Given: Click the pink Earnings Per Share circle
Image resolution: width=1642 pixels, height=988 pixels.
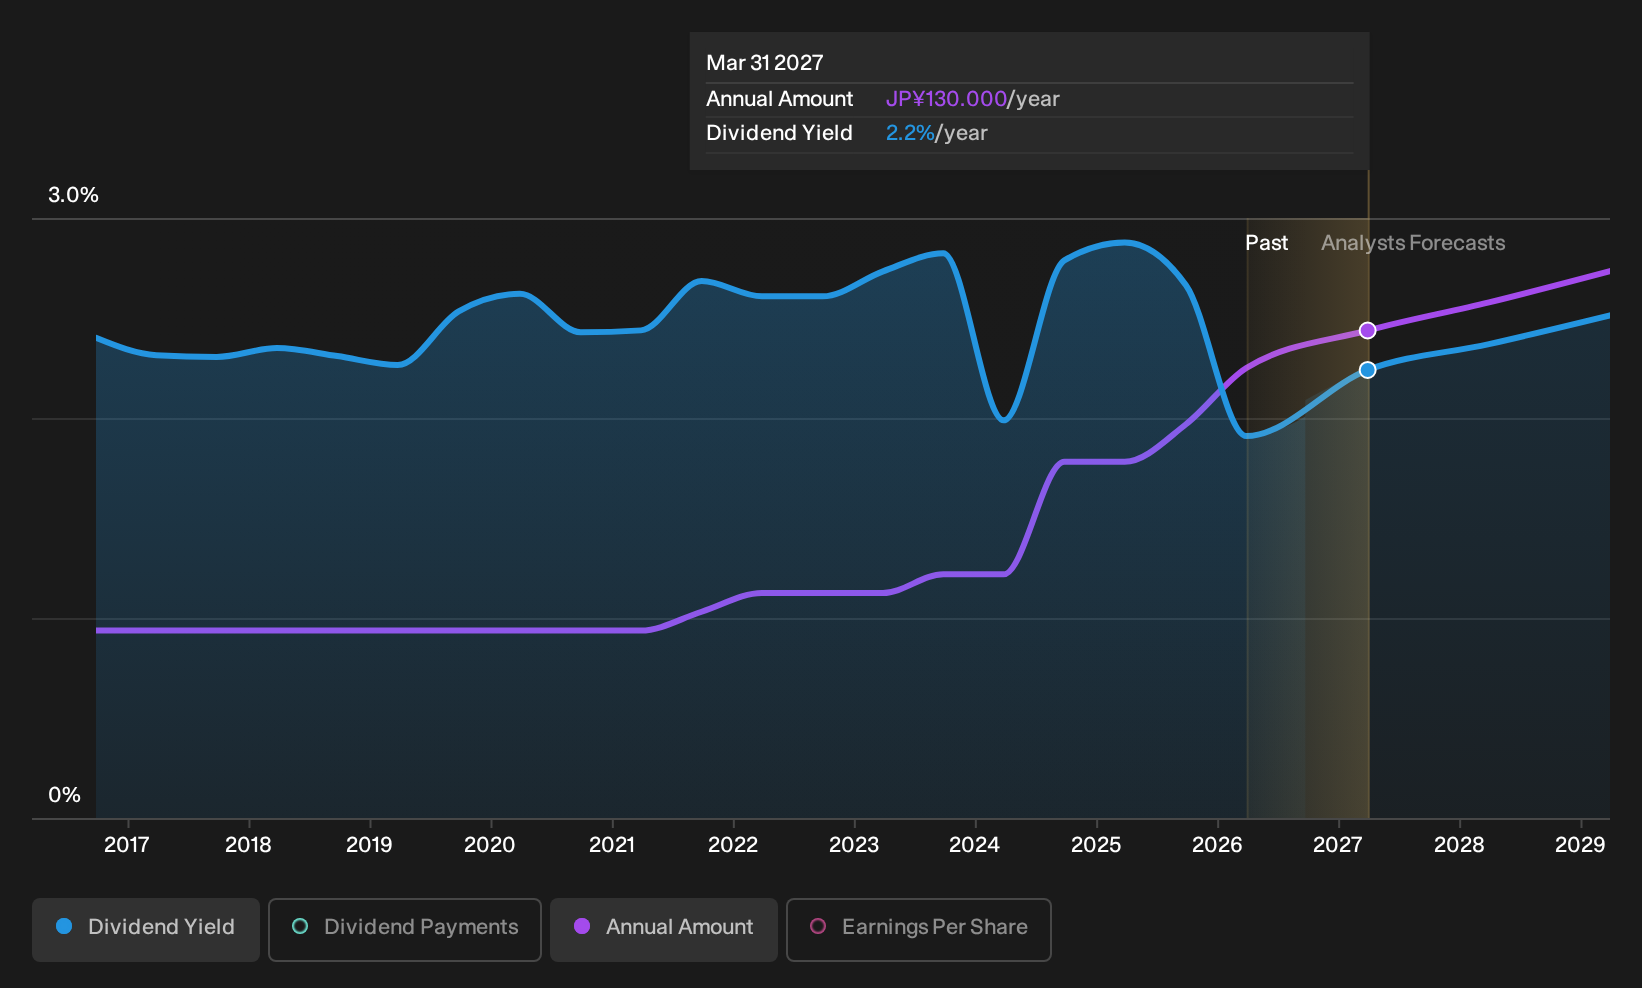Looking at the screenshot, I should (818, 927).
